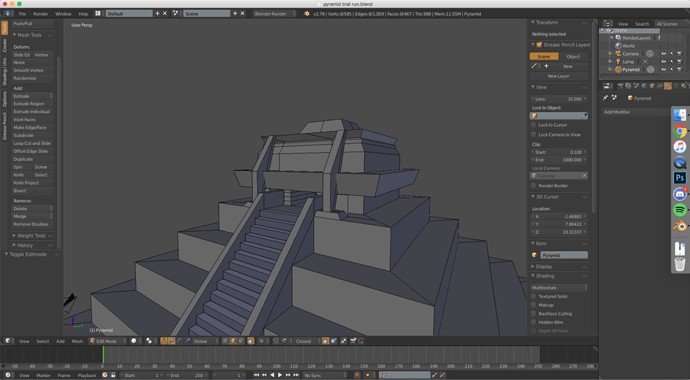Select the Photoshop icon in the dock
Image resolution: width=690 pixels, height=380 pixels.
coord(680,178)
